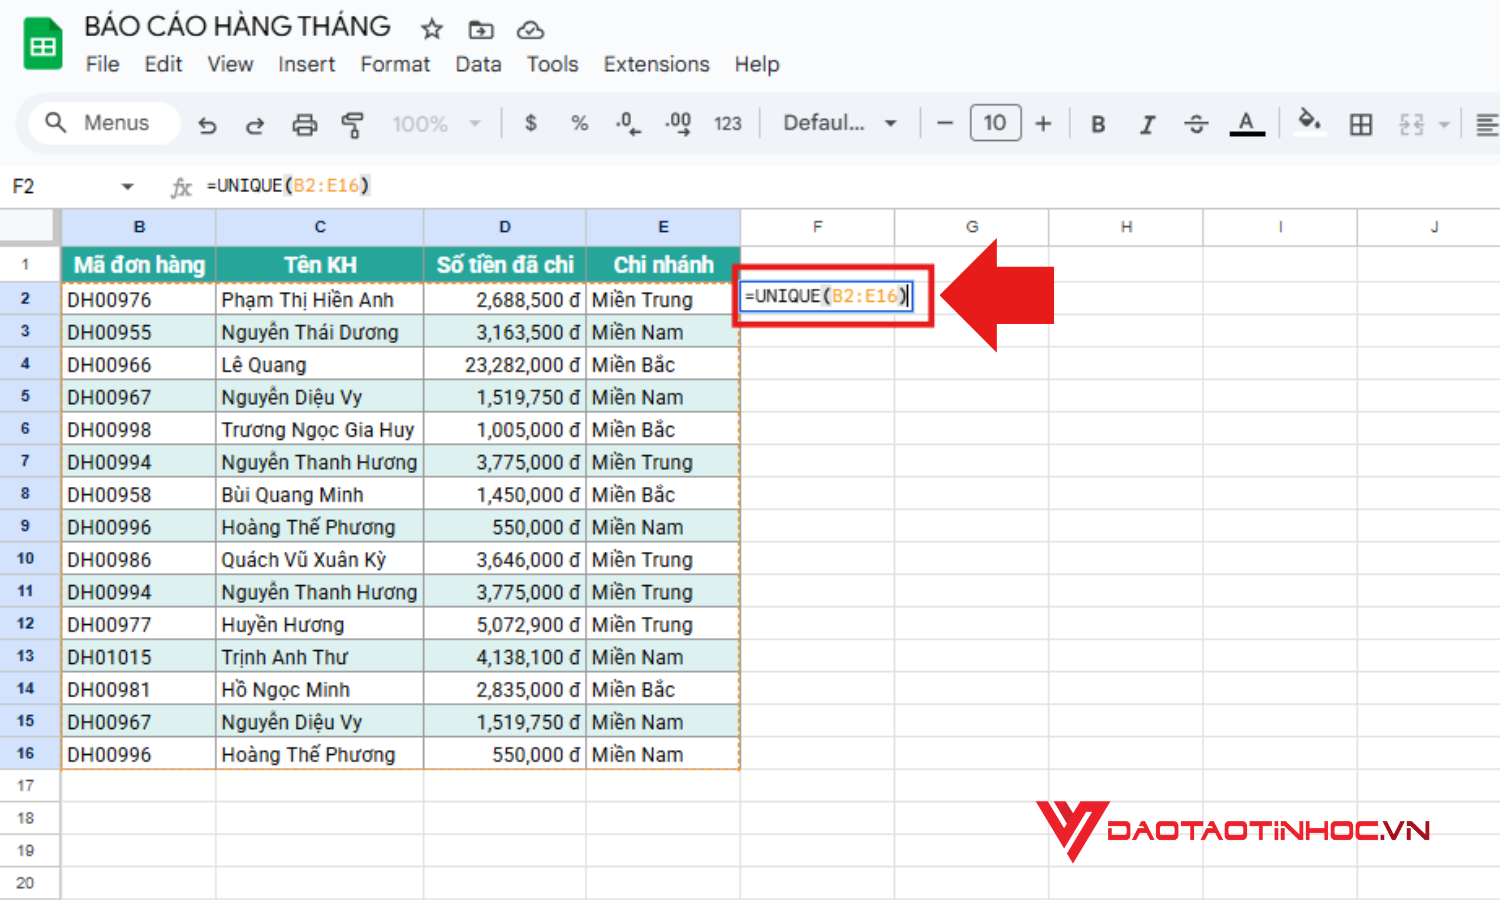Select the cell containing DH01015
The image size is (1500, 900).
pyautogui.click(x=139, y=657)
